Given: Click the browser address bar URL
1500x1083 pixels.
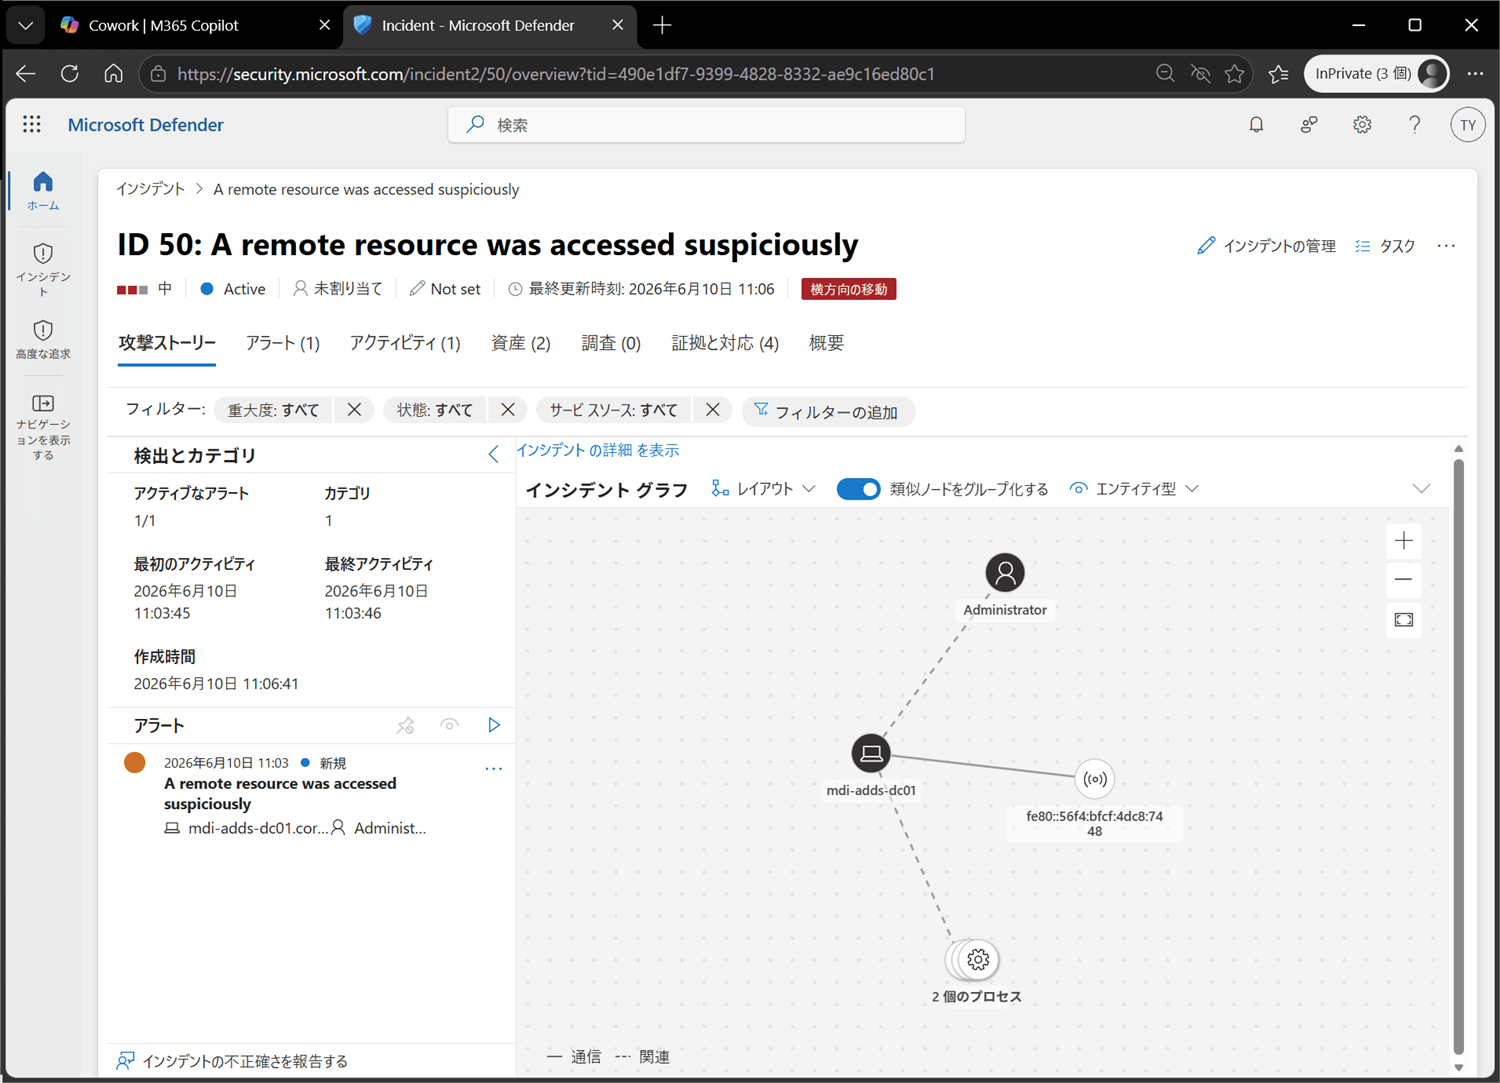Looking at the screenshot, I should pyautogui.click(x=556, y=73).
